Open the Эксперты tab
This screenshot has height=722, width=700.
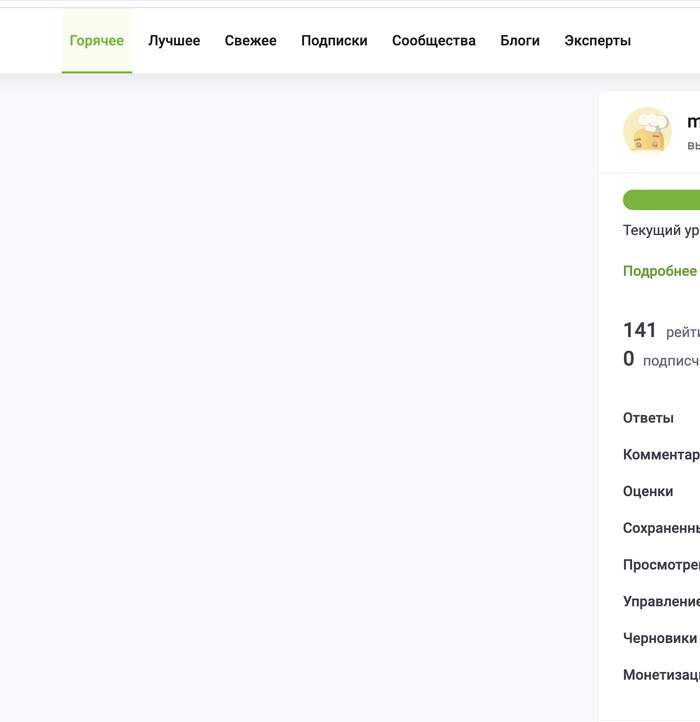597,41
